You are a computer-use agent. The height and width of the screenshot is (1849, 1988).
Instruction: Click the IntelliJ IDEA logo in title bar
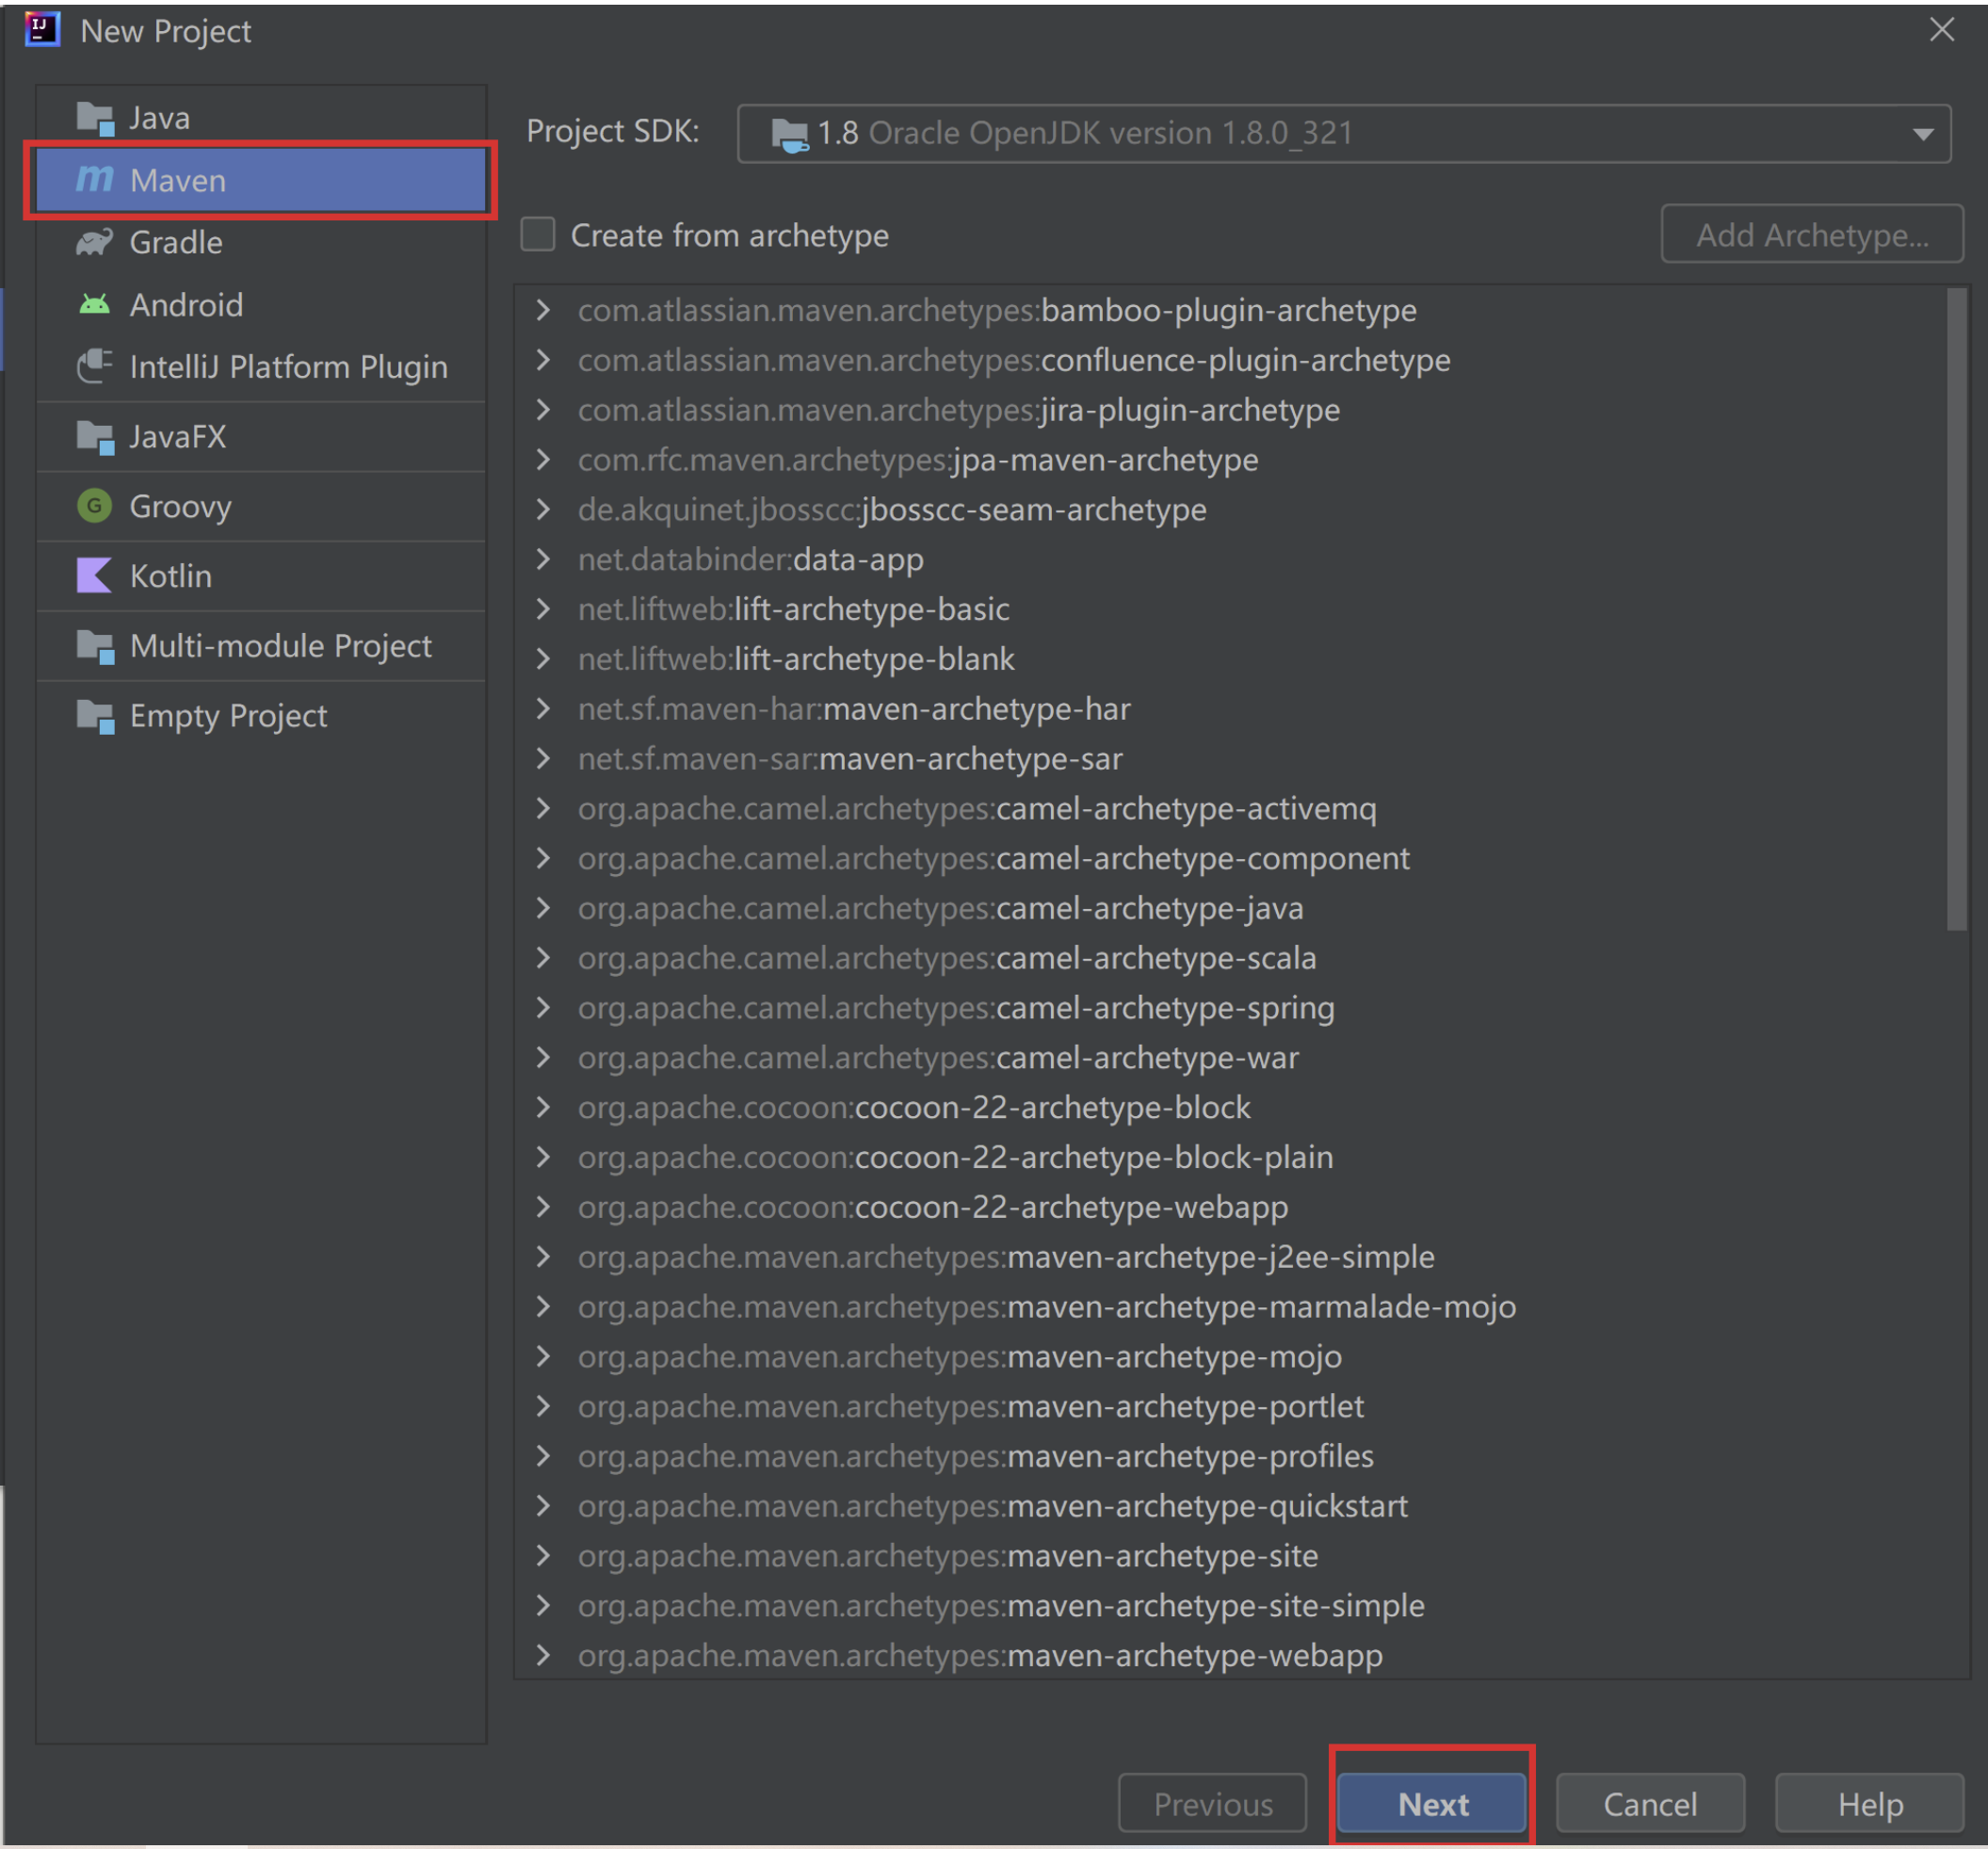click(x=42, y=30)
